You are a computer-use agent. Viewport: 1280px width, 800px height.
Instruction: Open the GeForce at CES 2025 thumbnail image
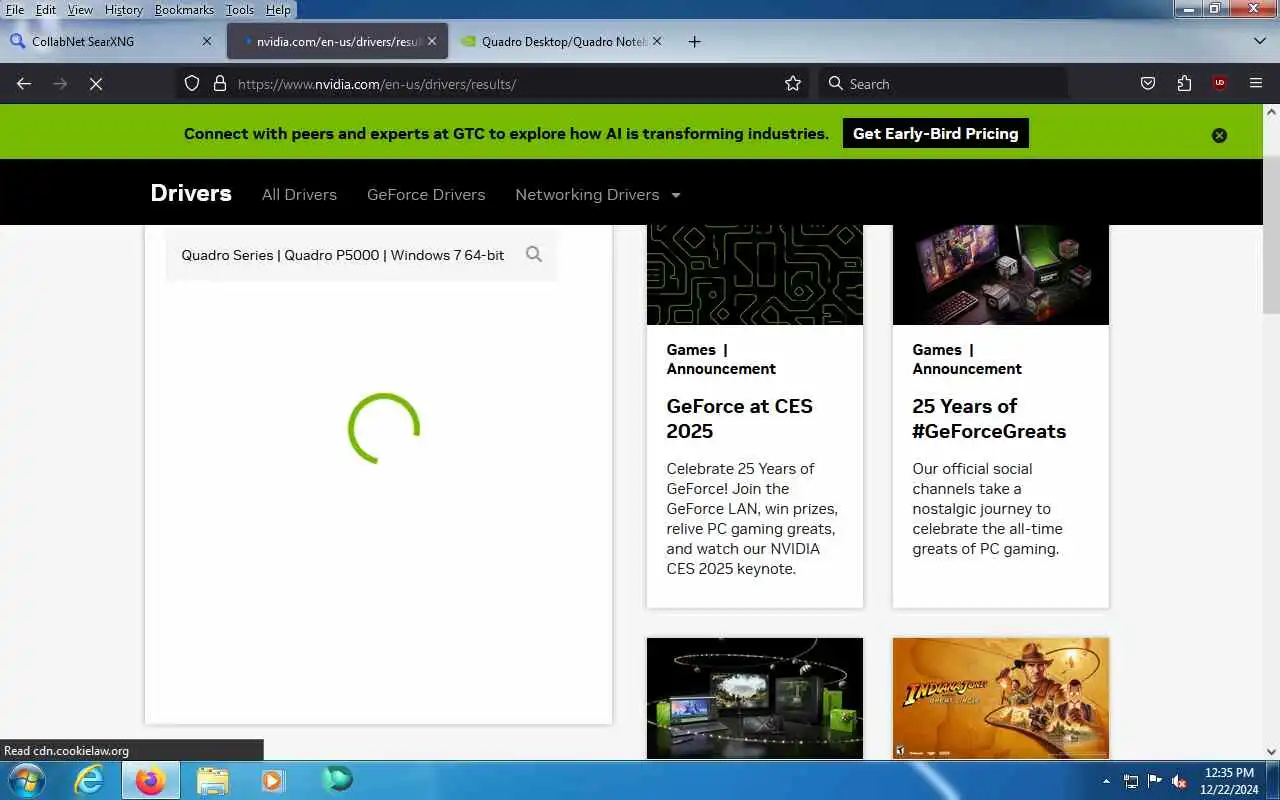[755, 274]
